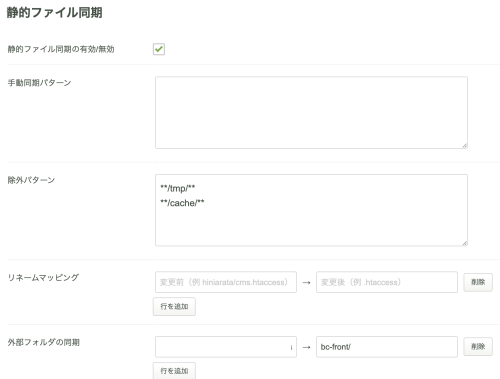Add a row under リネームマッピング
The width and height of the screenshot is (500, 379).
pyautogui.click(x=174, y=306)
